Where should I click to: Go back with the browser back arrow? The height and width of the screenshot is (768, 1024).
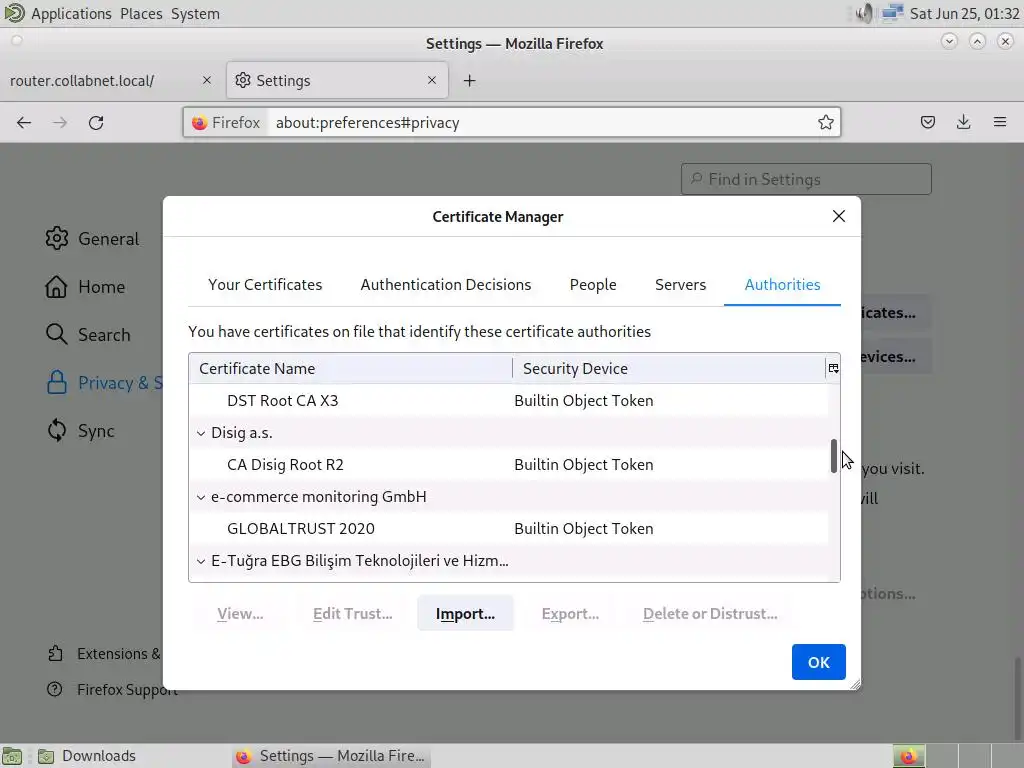click(x=24, y=123)
